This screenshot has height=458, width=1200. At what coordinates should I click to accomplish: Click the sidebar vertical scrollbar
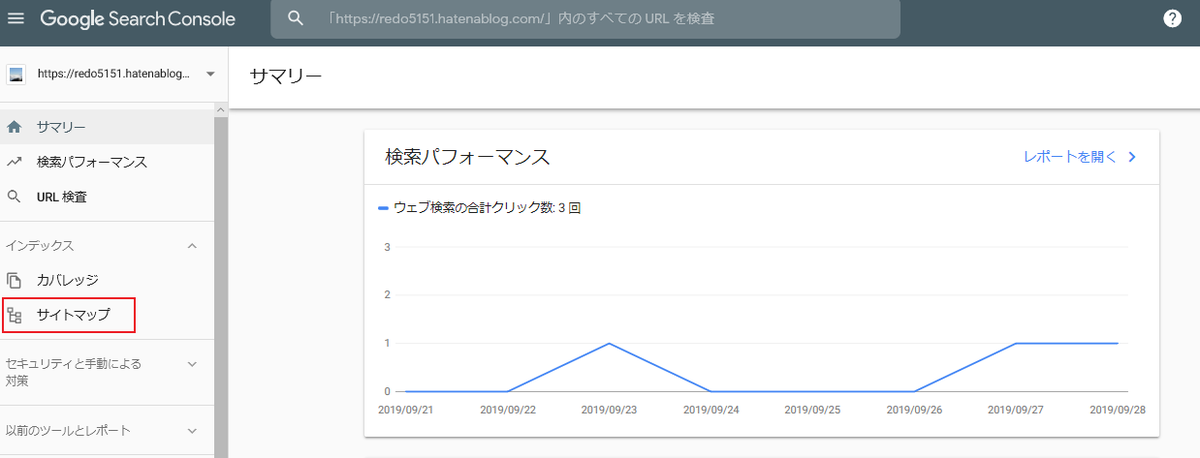click(x=221, y=285)
